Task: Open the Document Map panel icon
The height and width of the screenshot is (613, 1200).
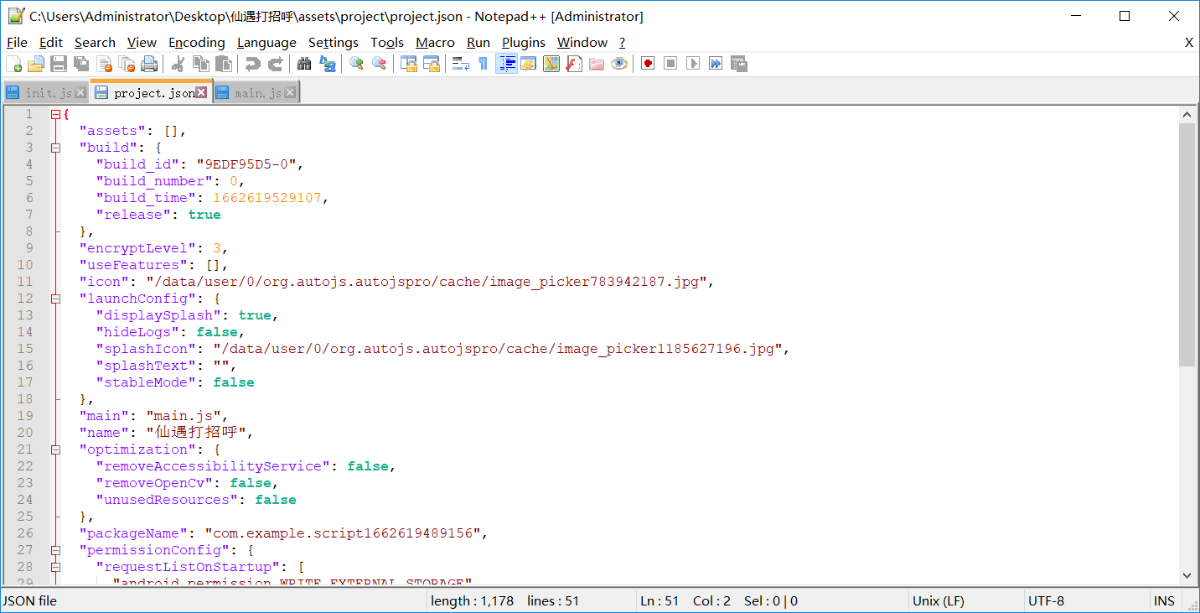Action: point(551,64)
